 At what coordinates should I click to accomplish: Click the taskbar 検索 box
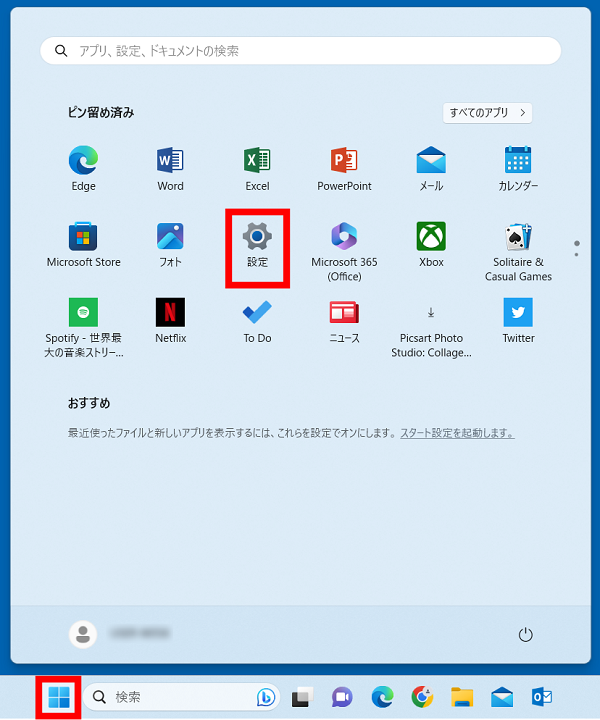click(181, 697)
